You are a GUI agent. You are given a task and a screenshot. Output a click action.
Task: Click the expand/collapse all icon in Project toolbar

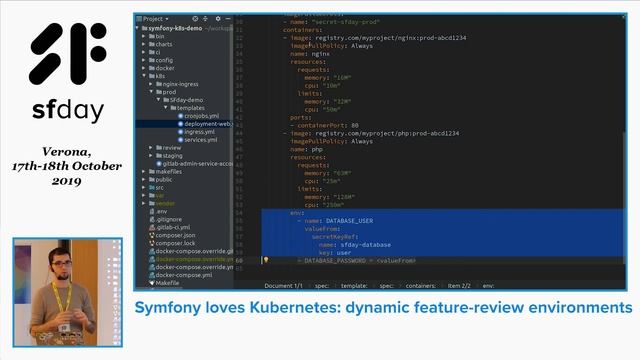pyautogui.click(x=205, y=19)
